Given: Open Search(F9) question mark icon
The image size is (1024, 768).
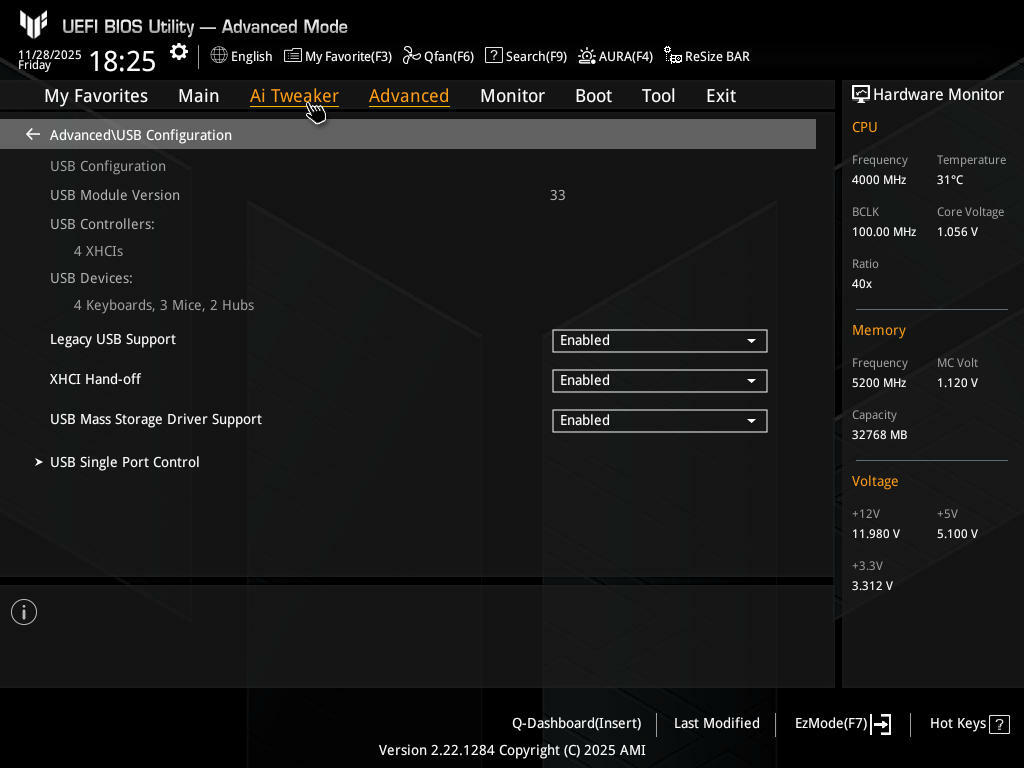Looking at the screenshot, I should [493, 56].
